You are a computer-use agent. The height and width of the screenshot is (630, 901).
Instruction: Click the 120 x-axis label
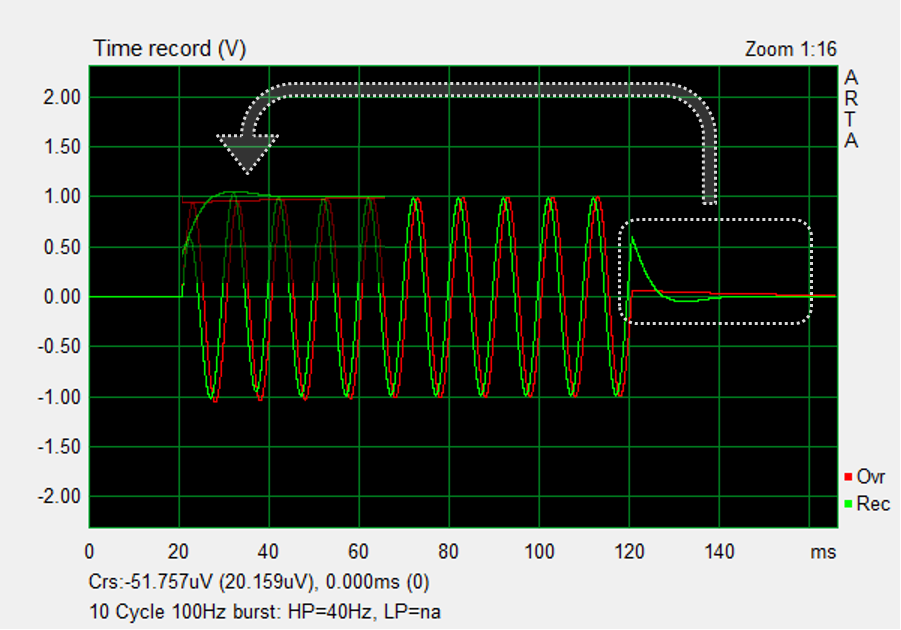(x=629, y=552)
